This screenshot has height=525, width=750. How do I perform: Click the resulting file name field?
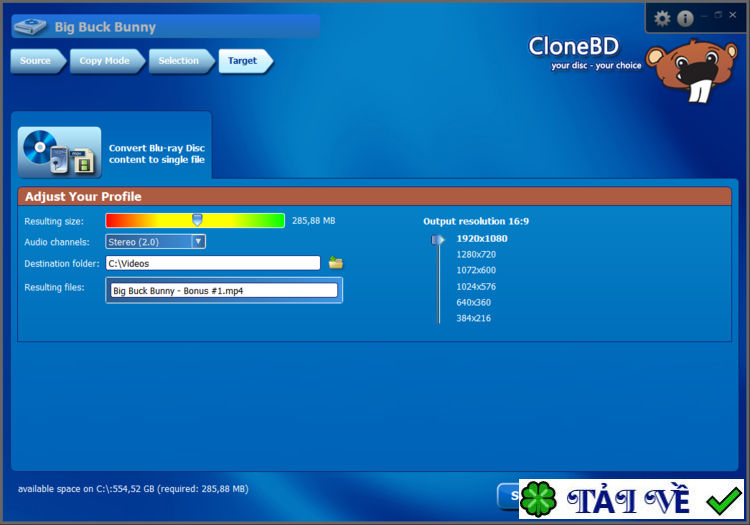pos(224,290)
